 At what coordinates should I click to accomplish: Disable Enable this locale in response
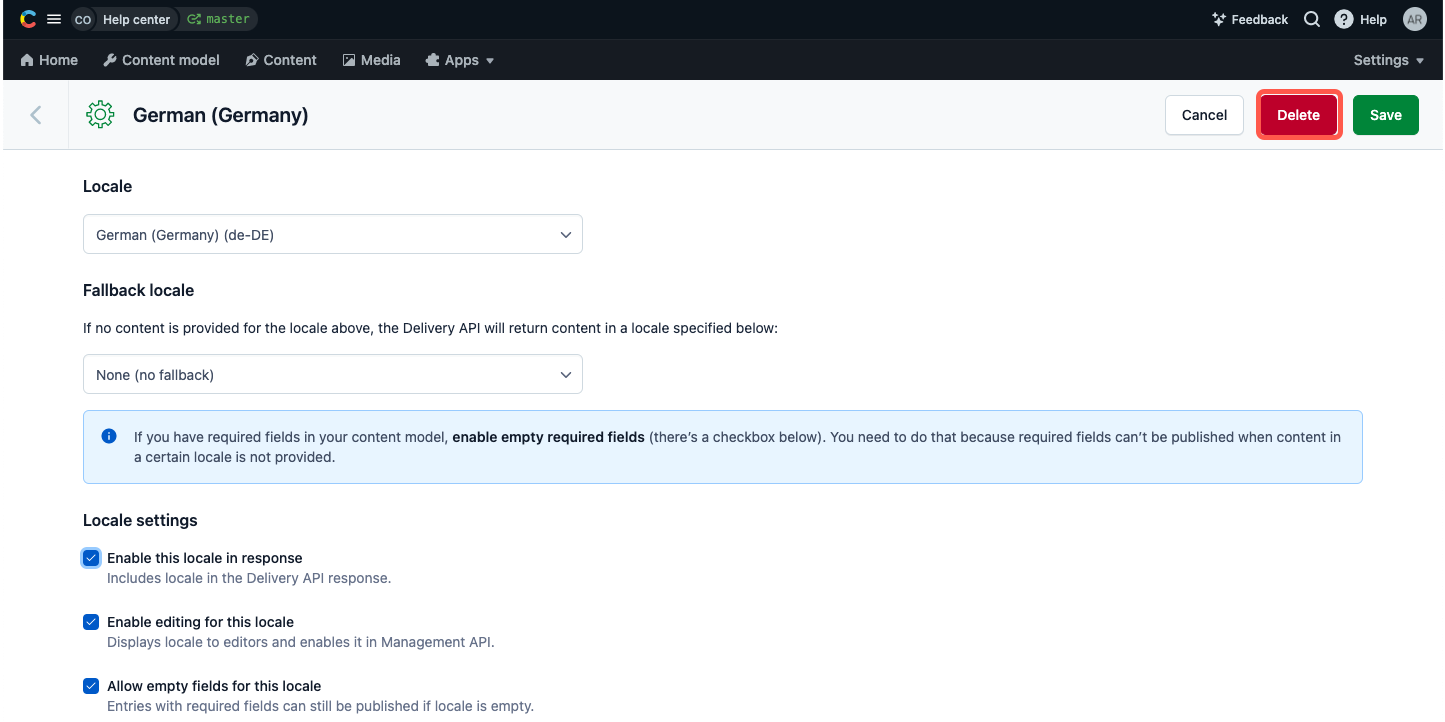[x=91, y=558]
